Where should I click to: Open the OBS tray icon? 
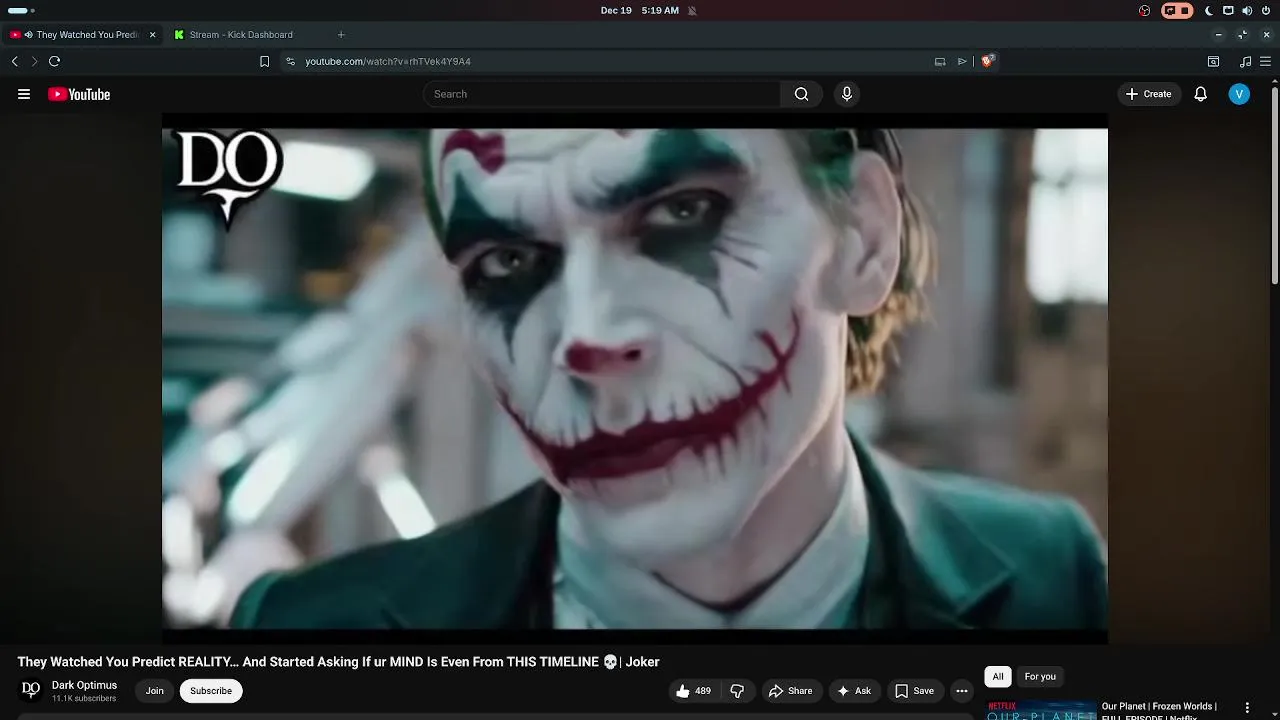1145,10
